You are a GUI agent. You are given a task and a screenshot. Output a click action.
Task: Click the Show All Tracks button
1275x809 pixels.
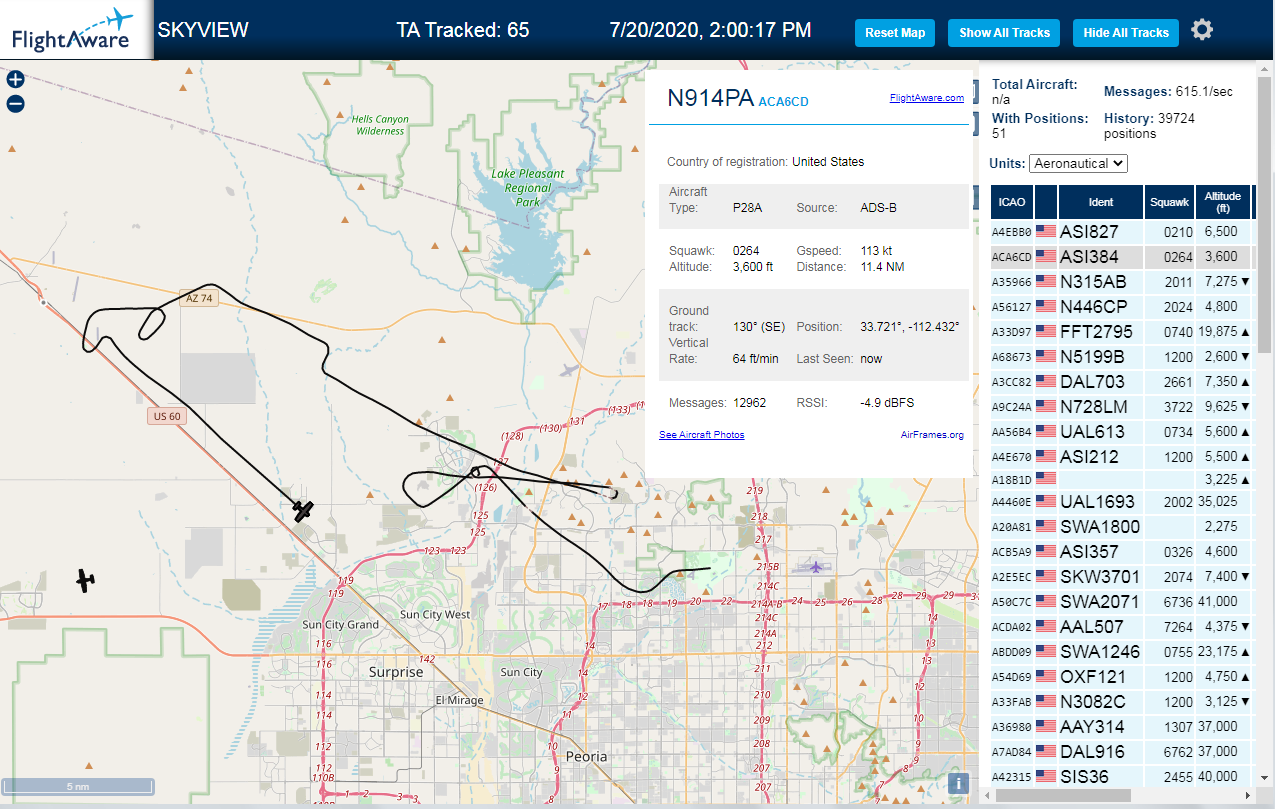(x=1004, y=32)
